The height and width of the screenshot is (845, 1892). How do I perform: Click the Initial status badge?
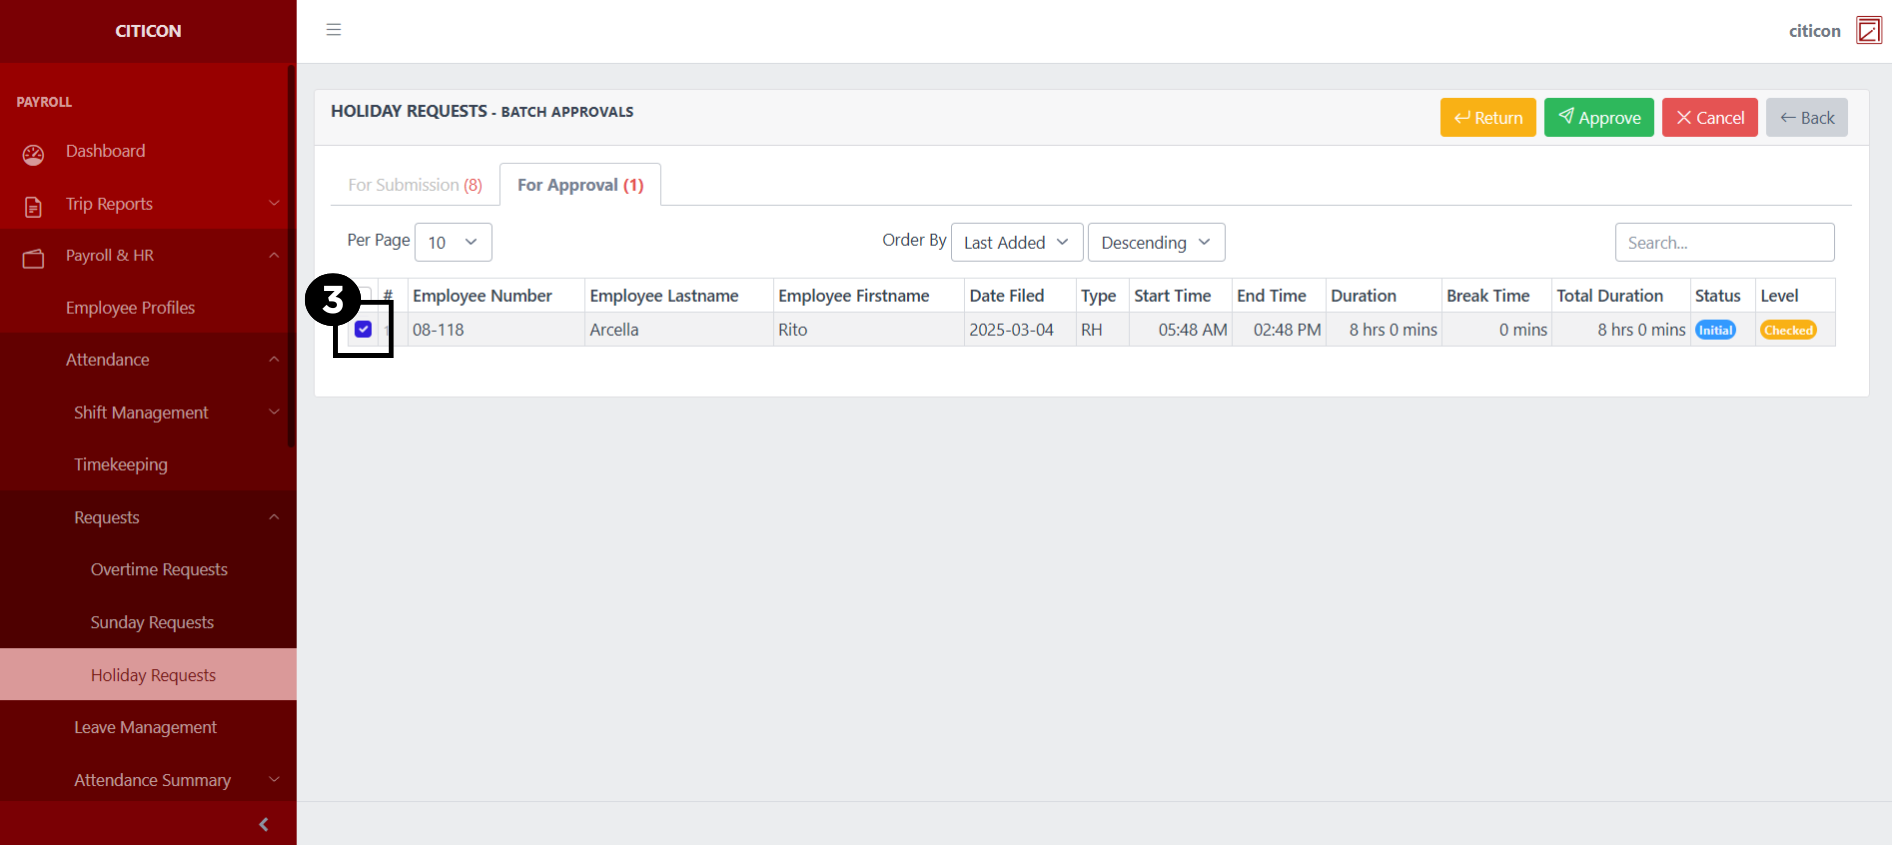coord(1715,330)
